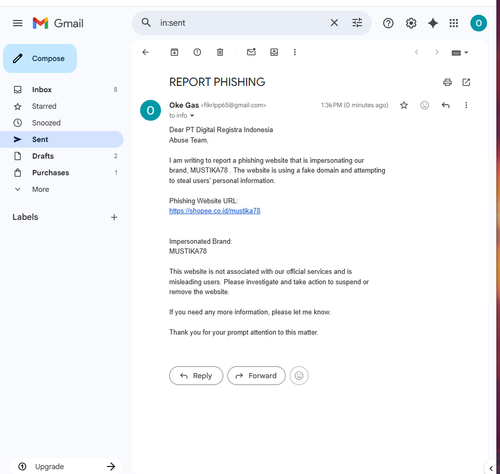Select the Sent folder

point(62,139)
